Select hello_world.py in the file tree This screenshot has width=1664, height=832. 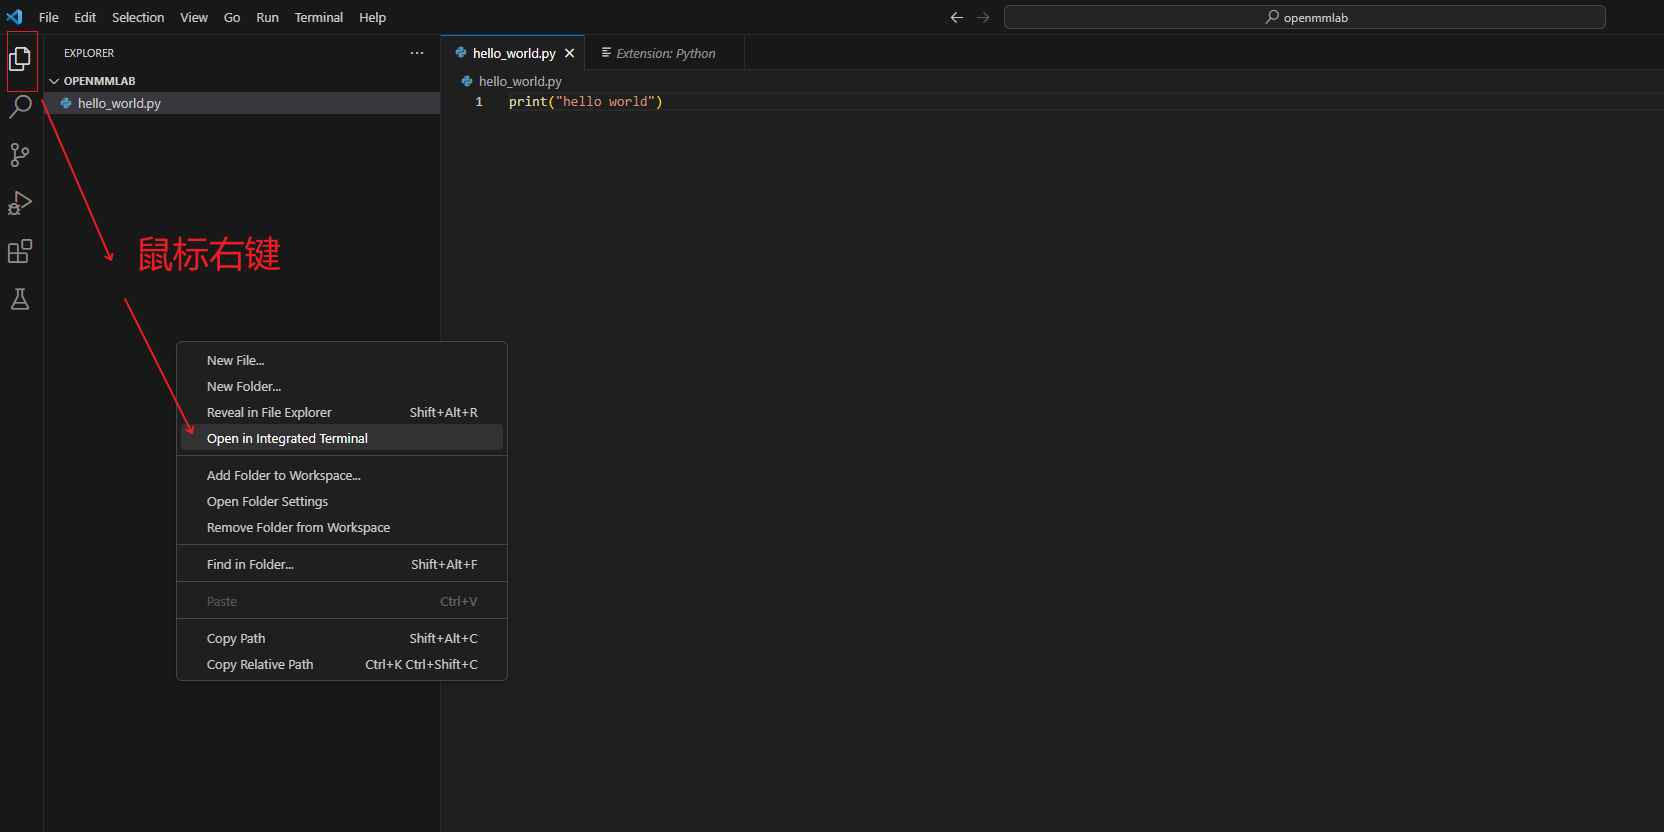119,103
